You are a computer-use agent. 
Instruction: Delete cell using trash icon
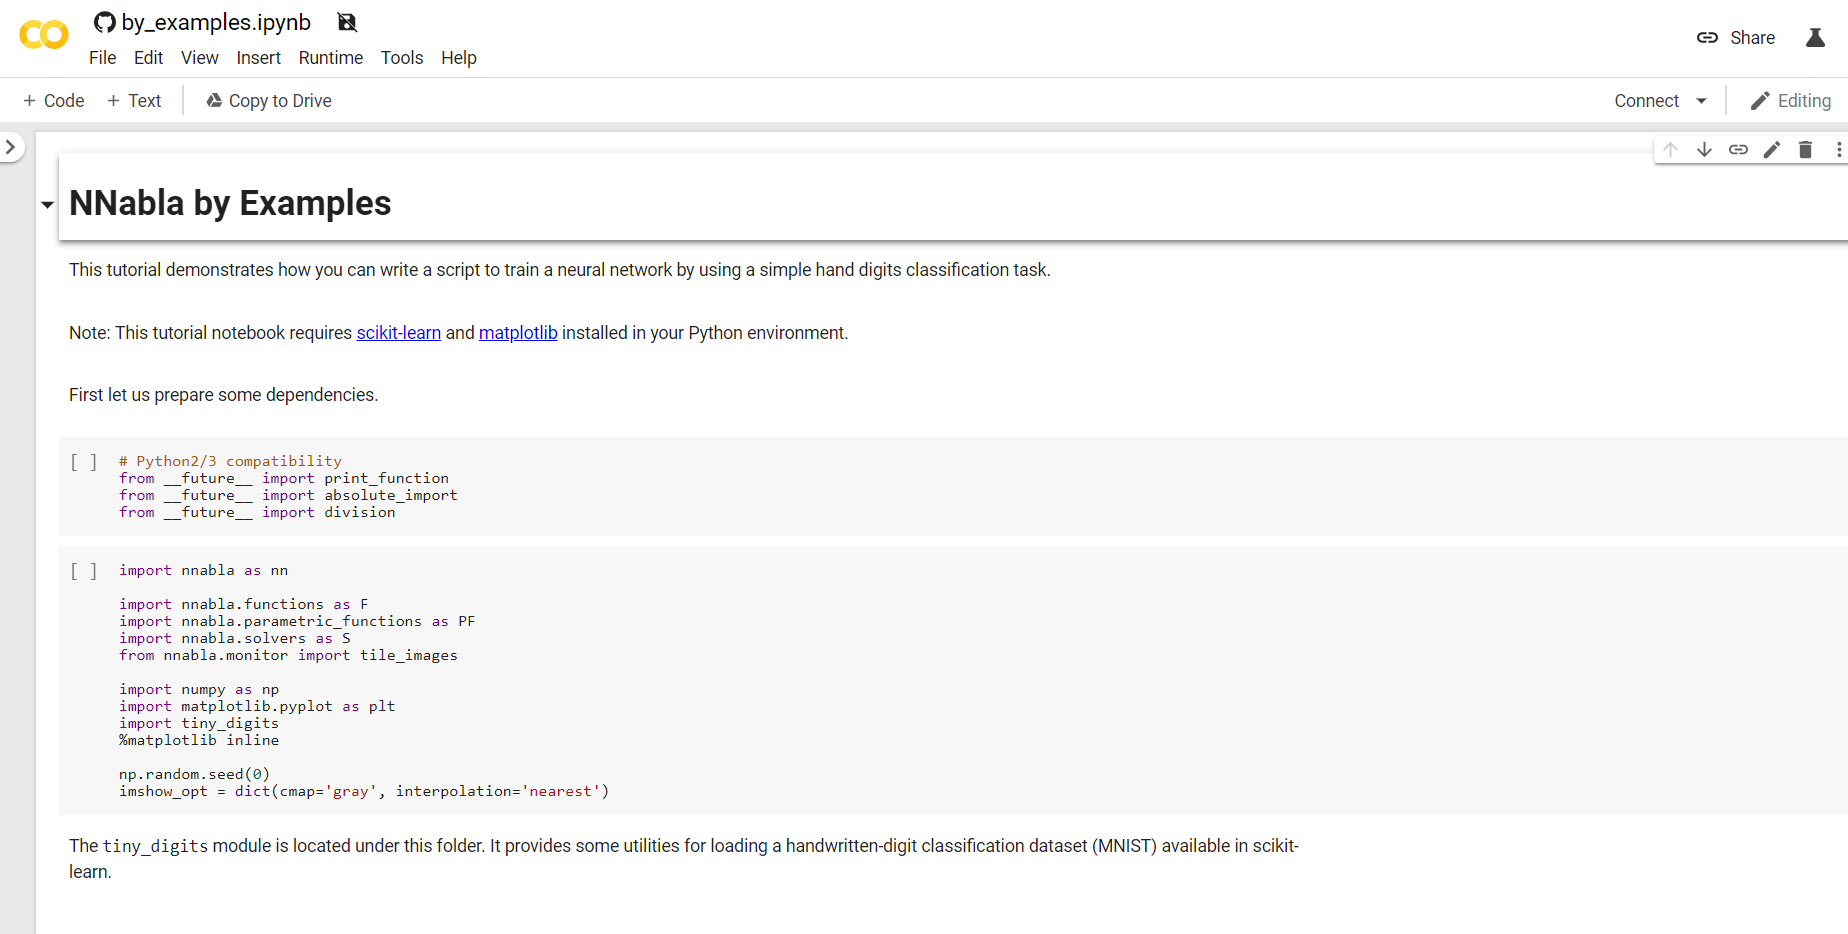click(1805, 150)
